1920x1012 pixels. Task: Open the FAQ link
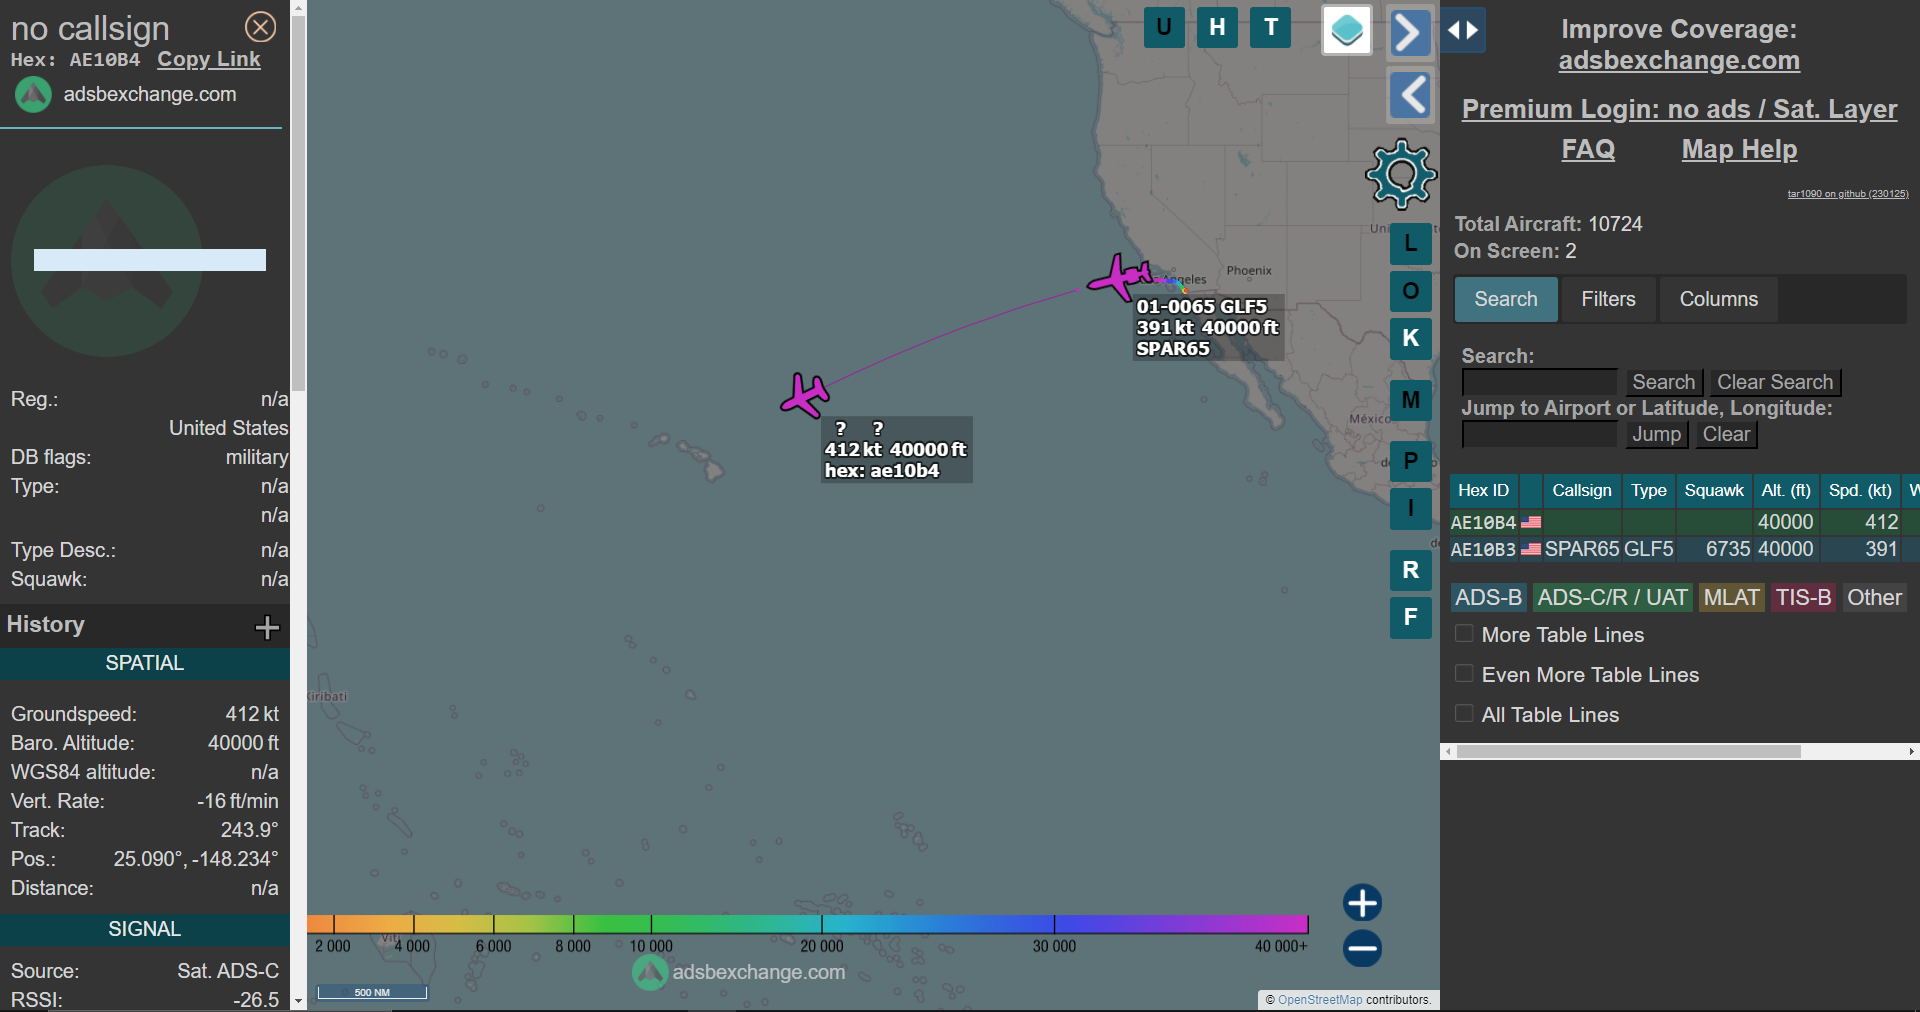click(x=1588, y=149)
